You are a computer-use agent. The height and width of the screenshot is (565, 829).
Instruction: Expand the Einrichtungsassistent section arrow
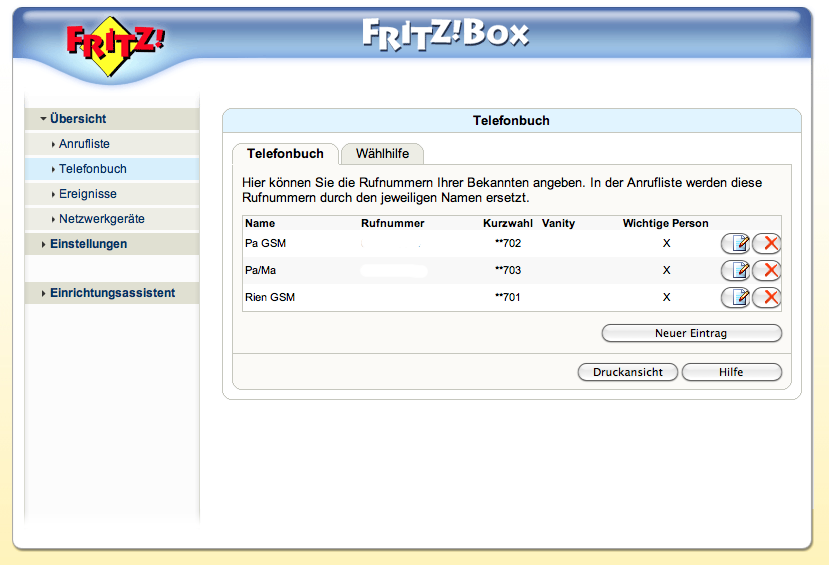[43, 293]
